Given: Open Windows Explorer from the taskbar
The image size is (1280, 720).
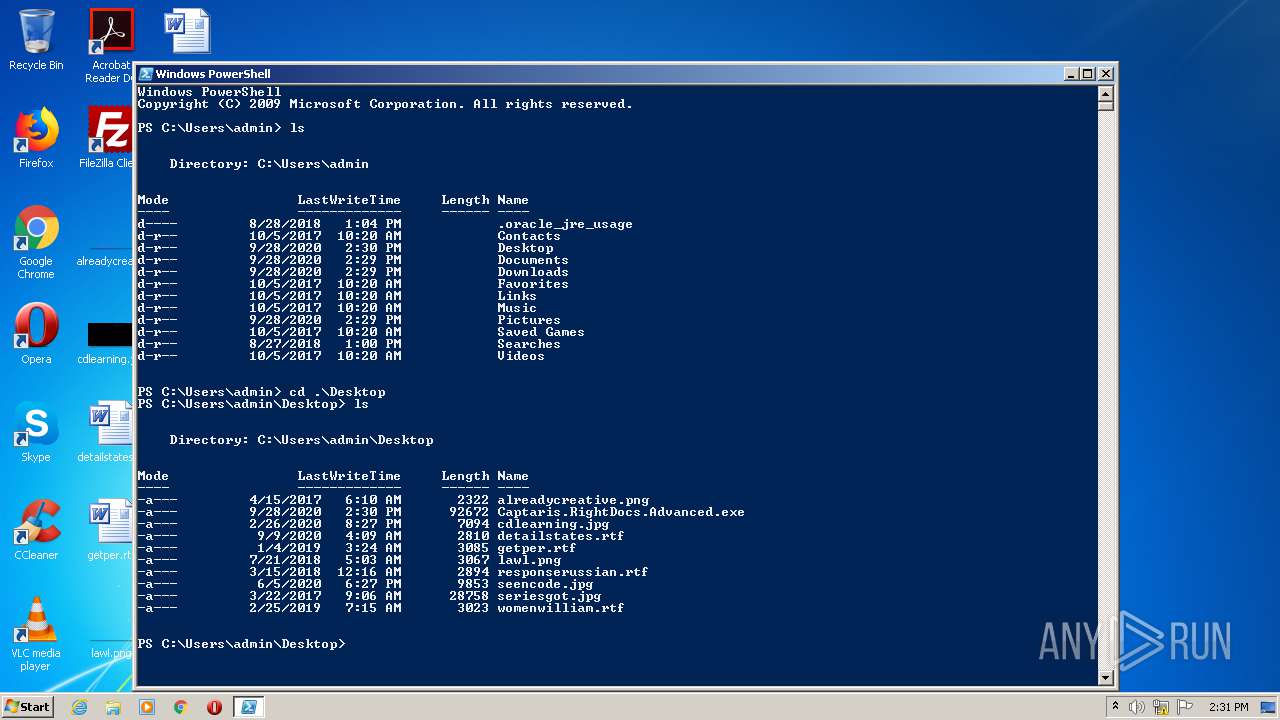Looking at the screenshot, I should [113, 707].
